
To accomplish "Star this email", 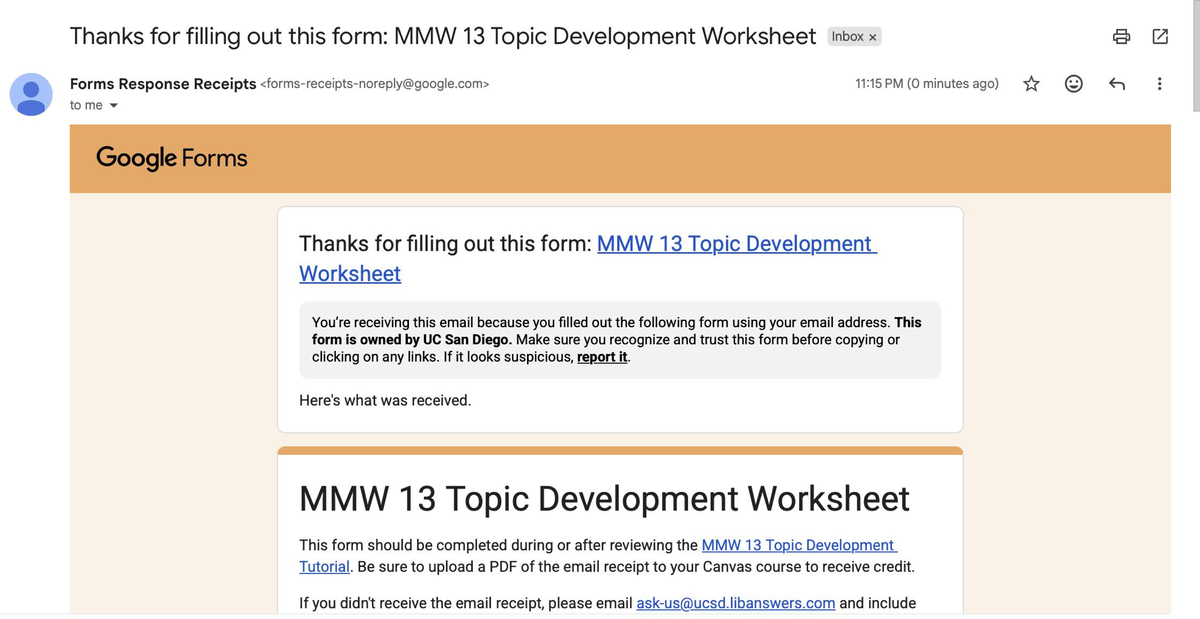I will click(1031, 84).
